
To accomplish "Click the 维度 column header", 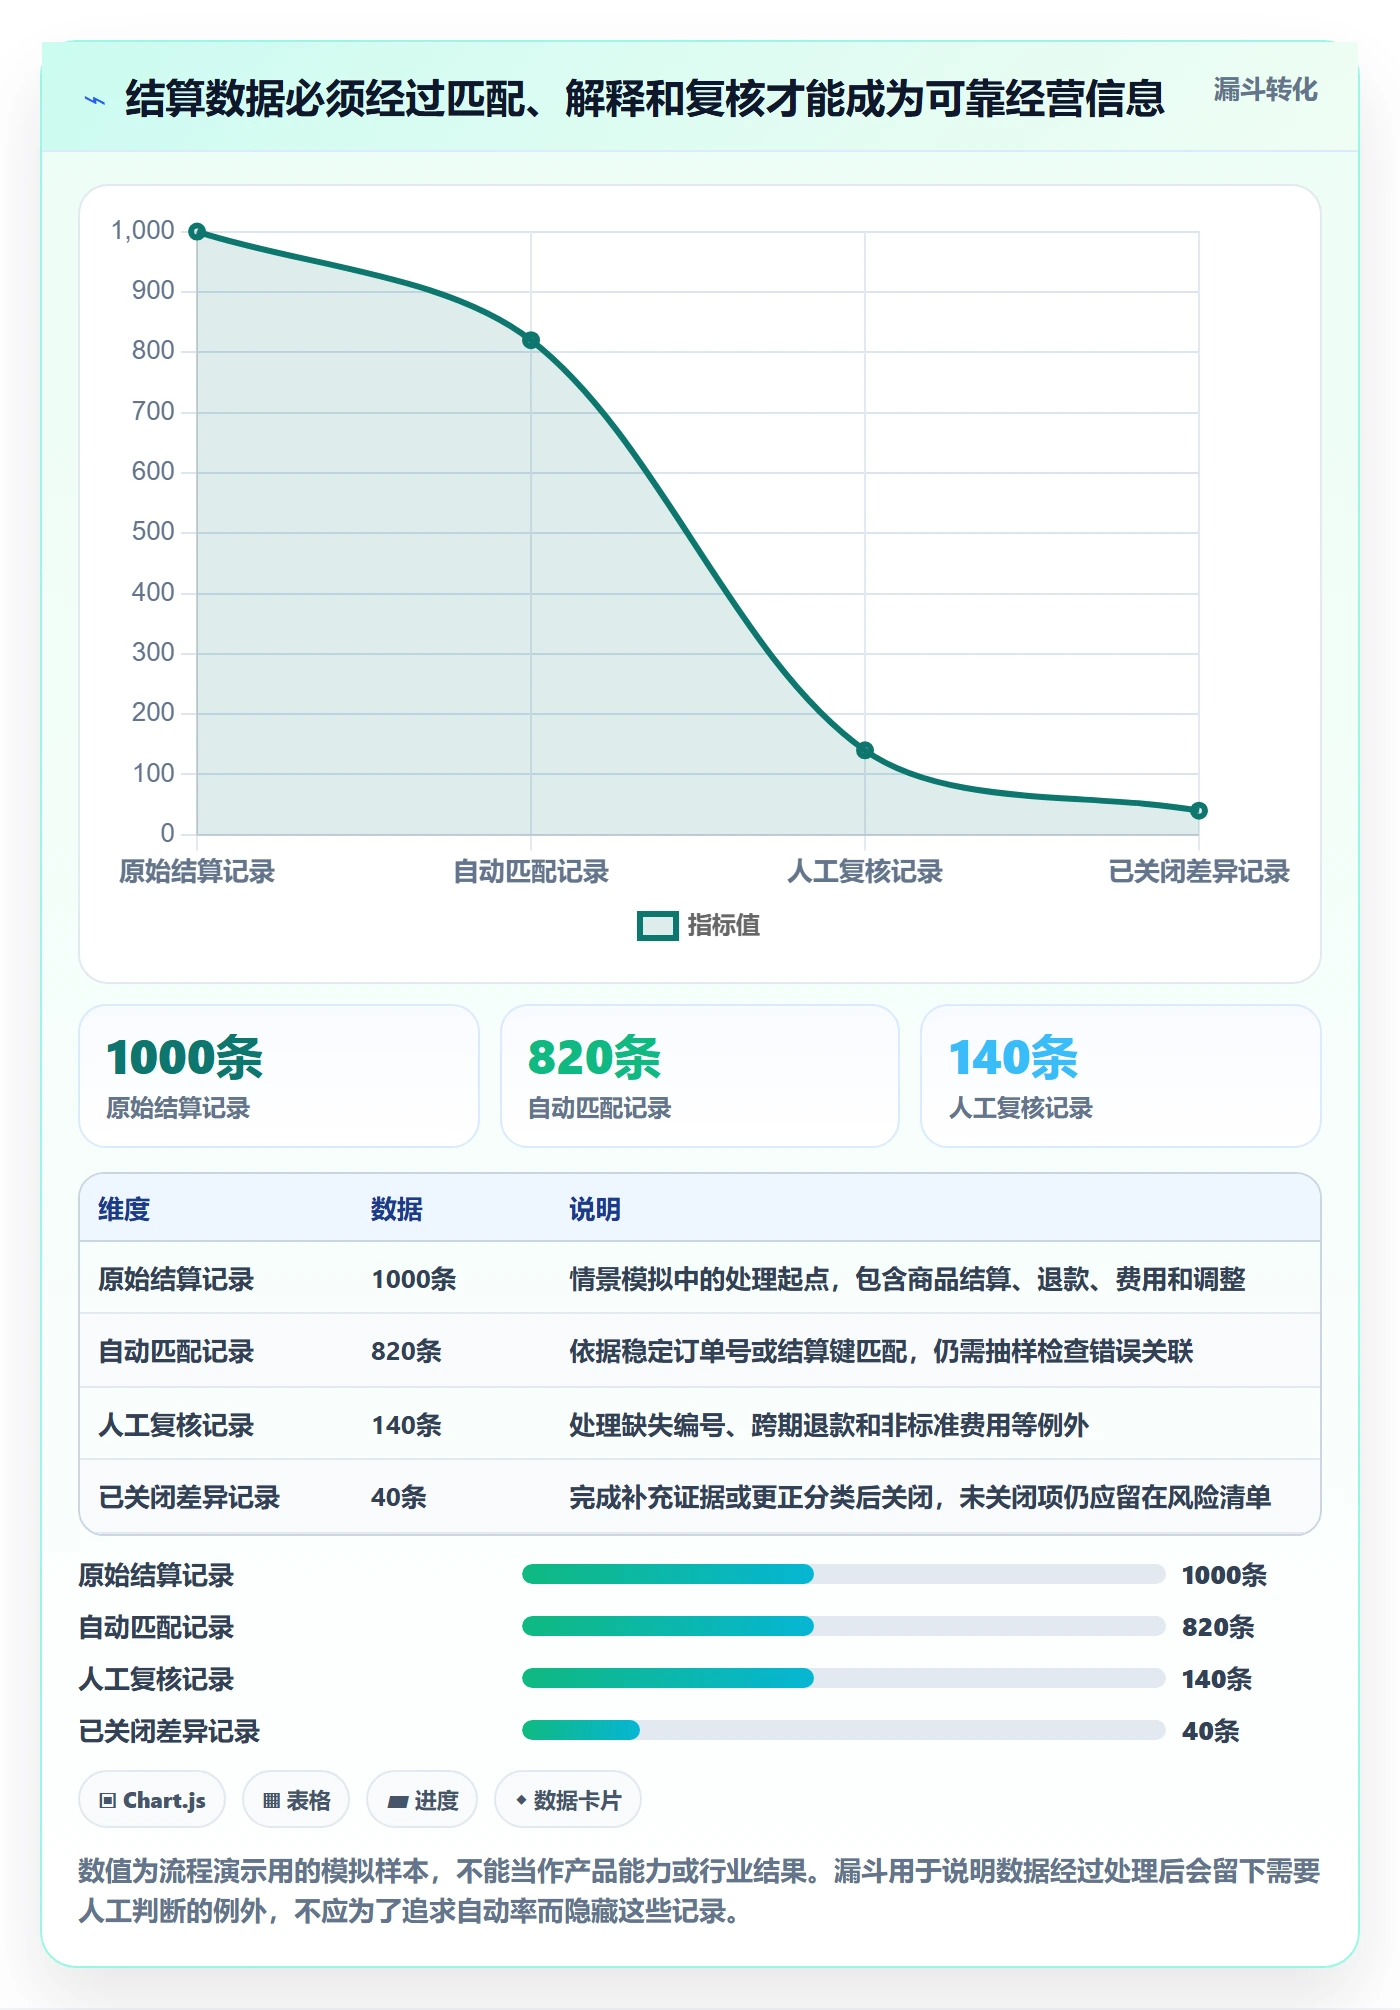I will pyautogui.click(x=124, y=1209).
